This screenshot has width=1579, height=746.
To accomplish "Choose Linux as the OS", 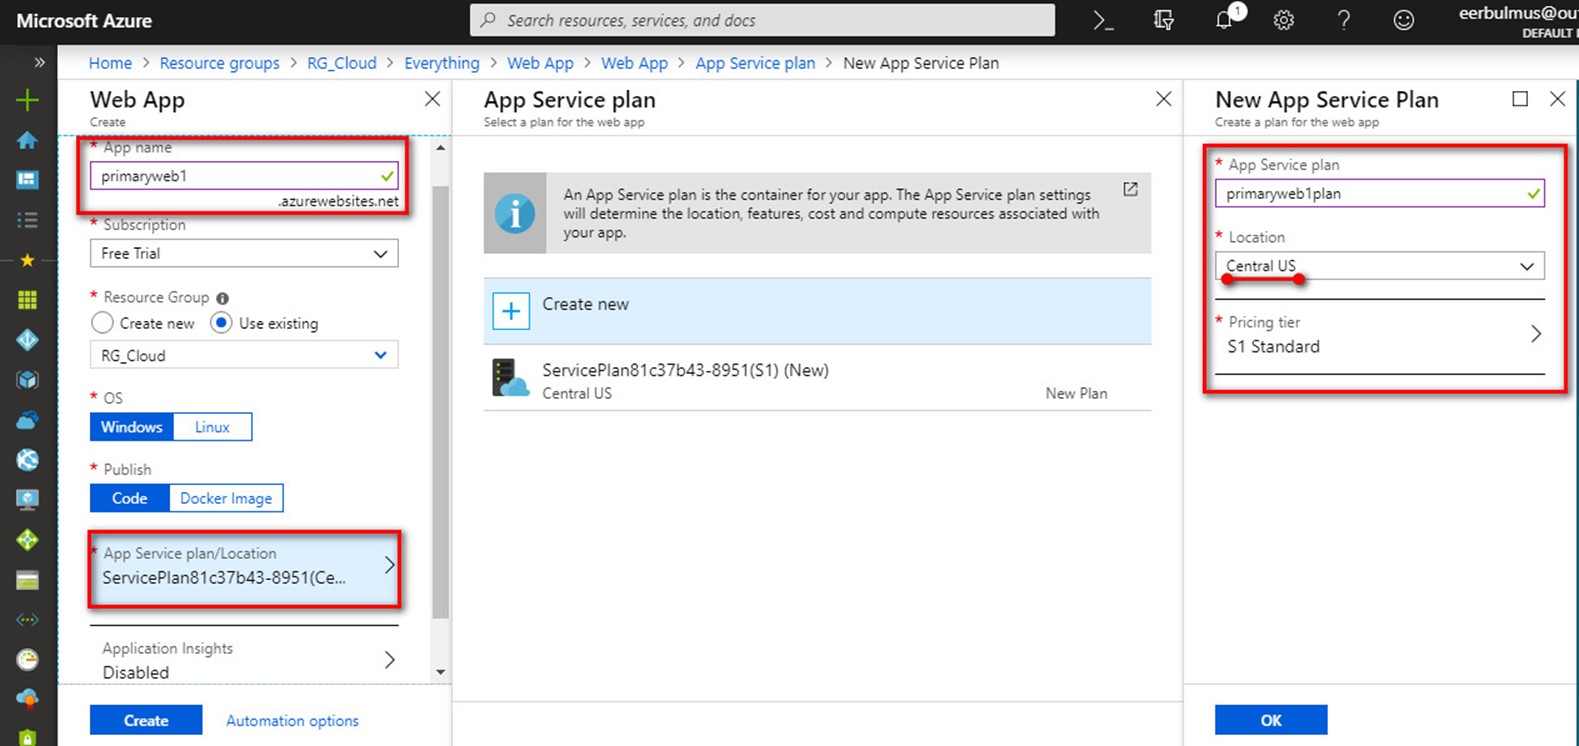I will tap(212, 427).
